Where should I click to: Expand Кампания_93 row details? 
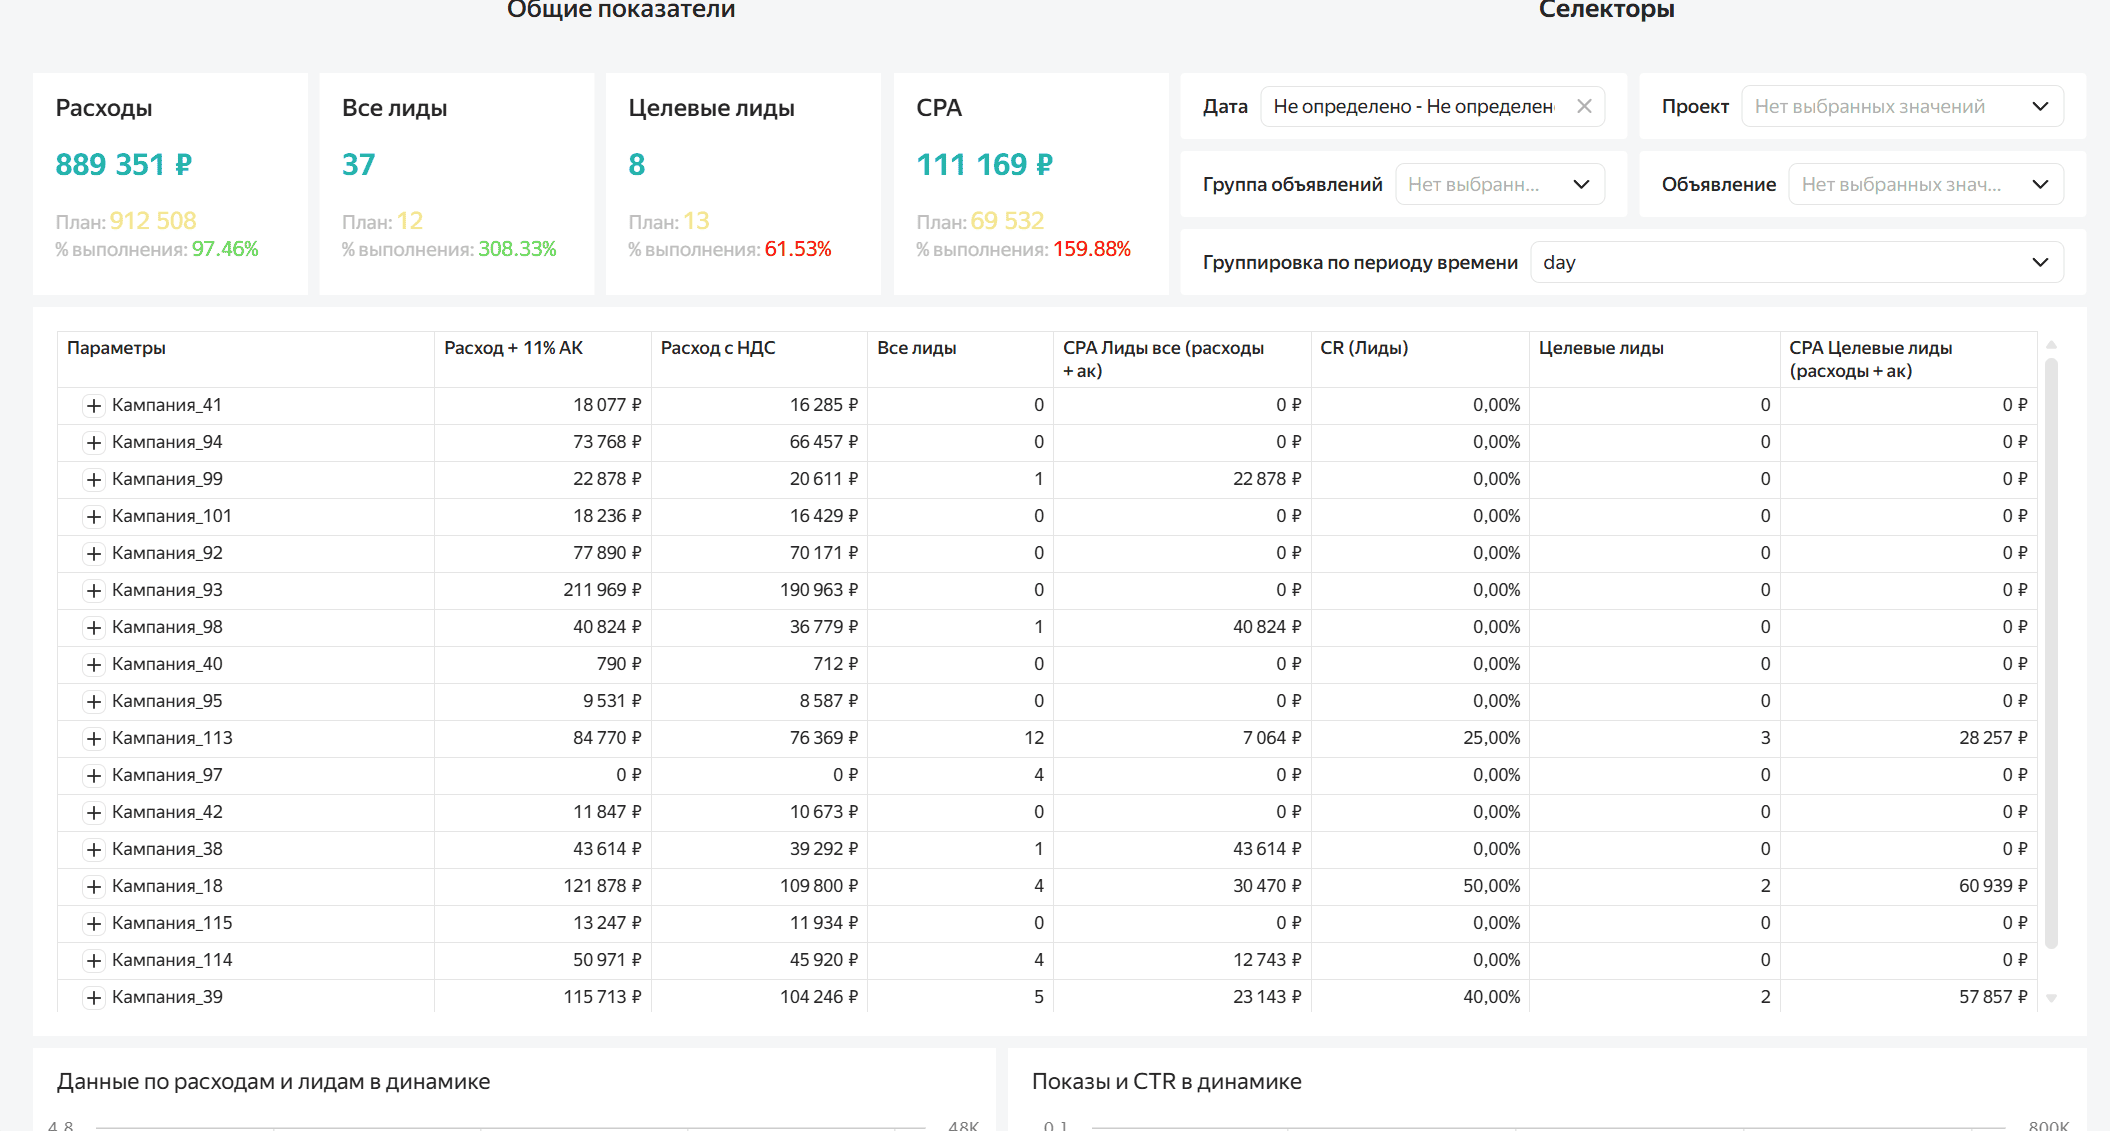[x=95, y=590]
